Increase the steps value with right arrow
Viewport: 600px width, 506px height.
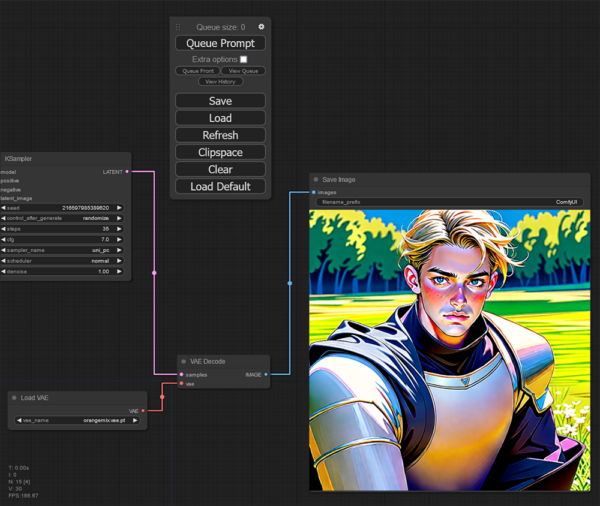point(120,228)
